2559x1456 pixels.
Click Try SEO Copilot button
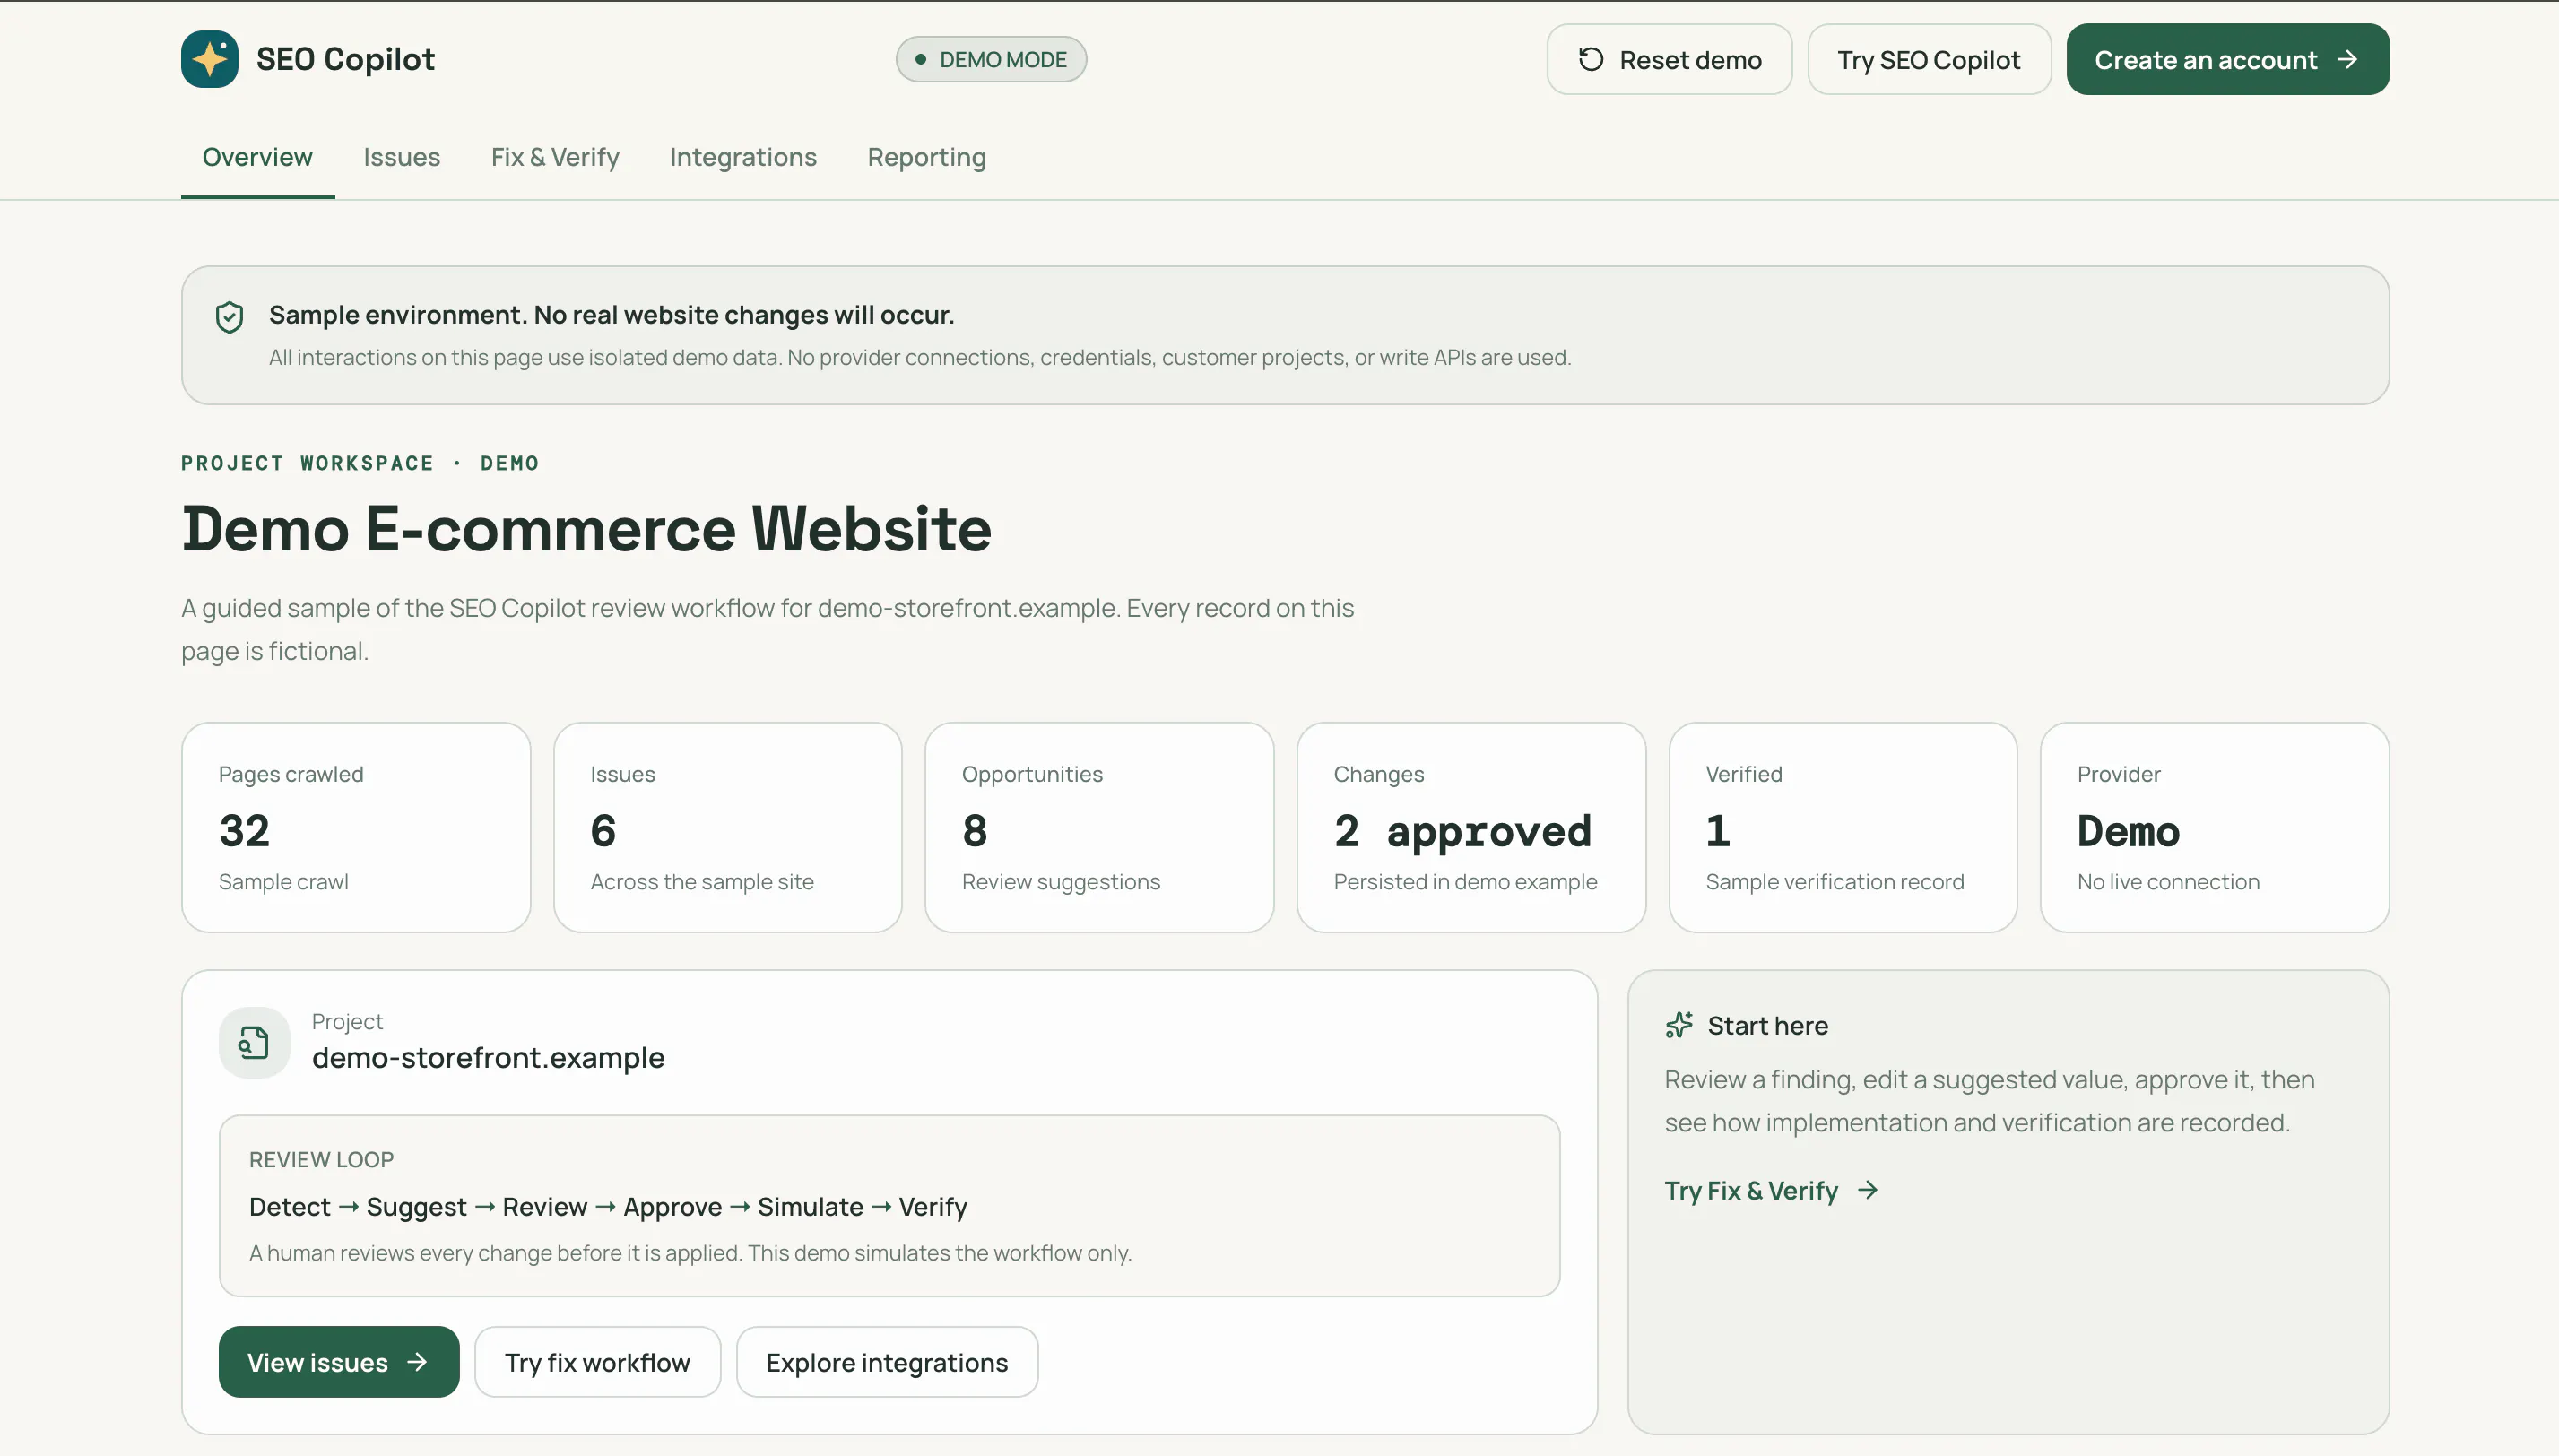[1929, 60]
